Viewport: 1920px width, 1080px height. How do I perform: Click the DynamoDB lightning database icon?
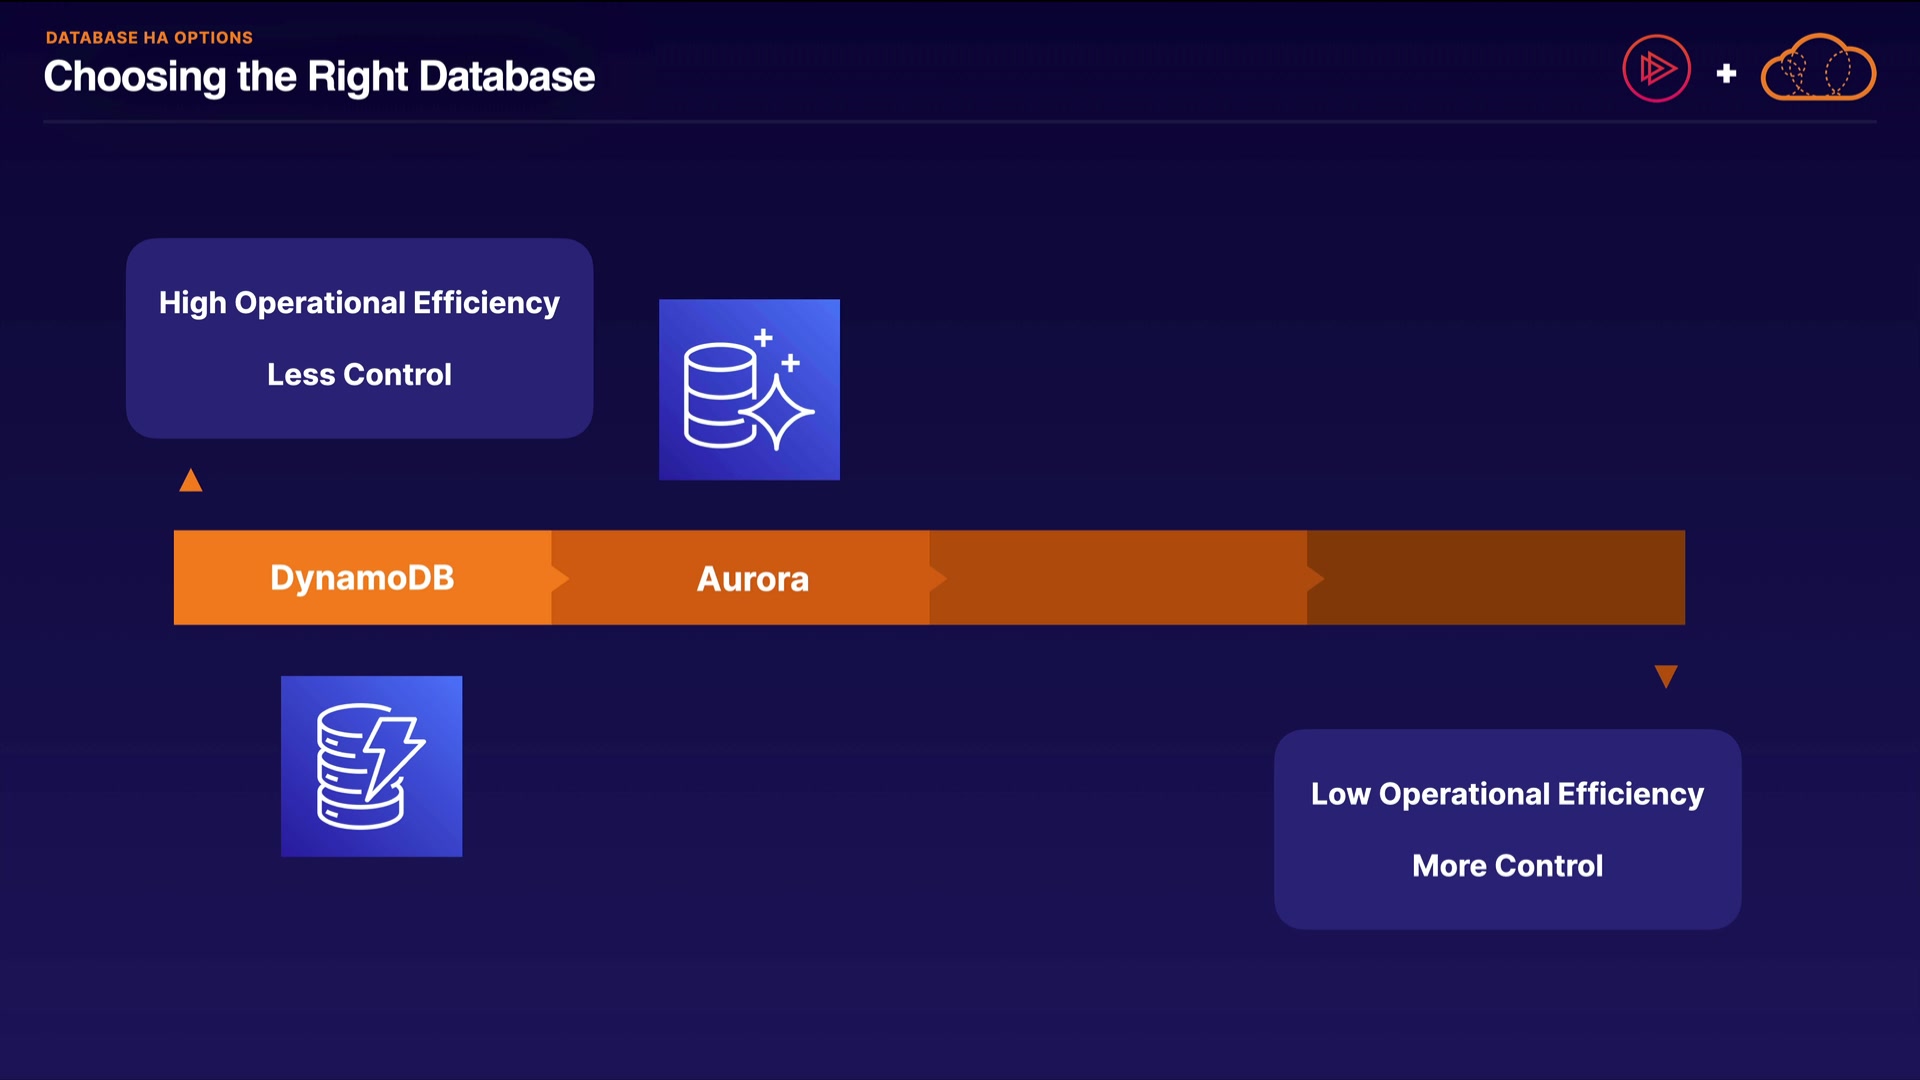point(371,766)
